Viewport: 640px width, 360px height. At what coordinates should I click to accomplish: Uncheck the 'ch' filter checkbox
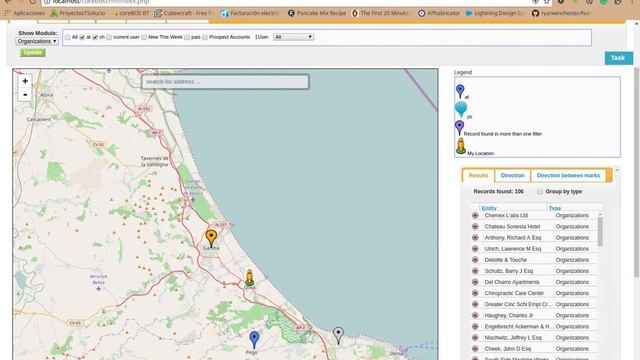[x=95, y=37]
